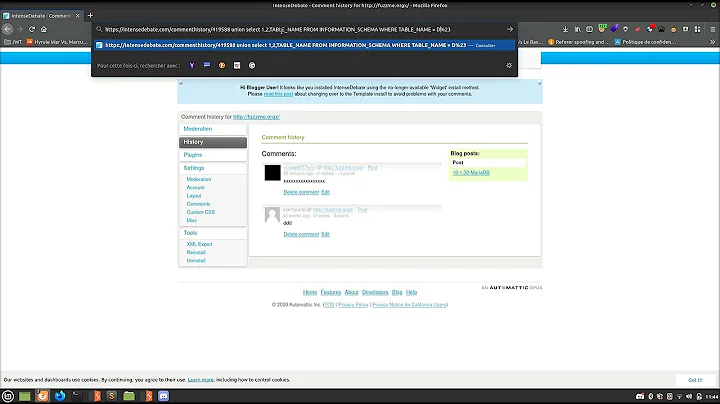Open the Sublime Text taskbar icon
This screenshot has width=720, height=404.
(x=112, y=396)
